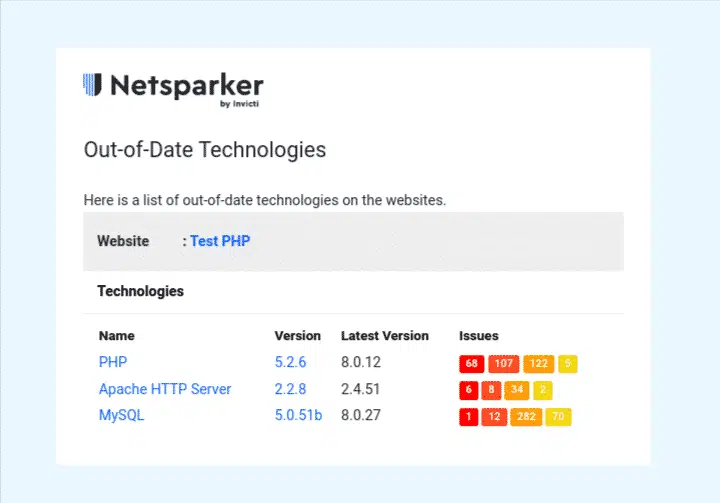Image resolution: width=720 pixels, height=503 pixels.
Task: Open the Test PHP website link
Action: click(220, 241)
